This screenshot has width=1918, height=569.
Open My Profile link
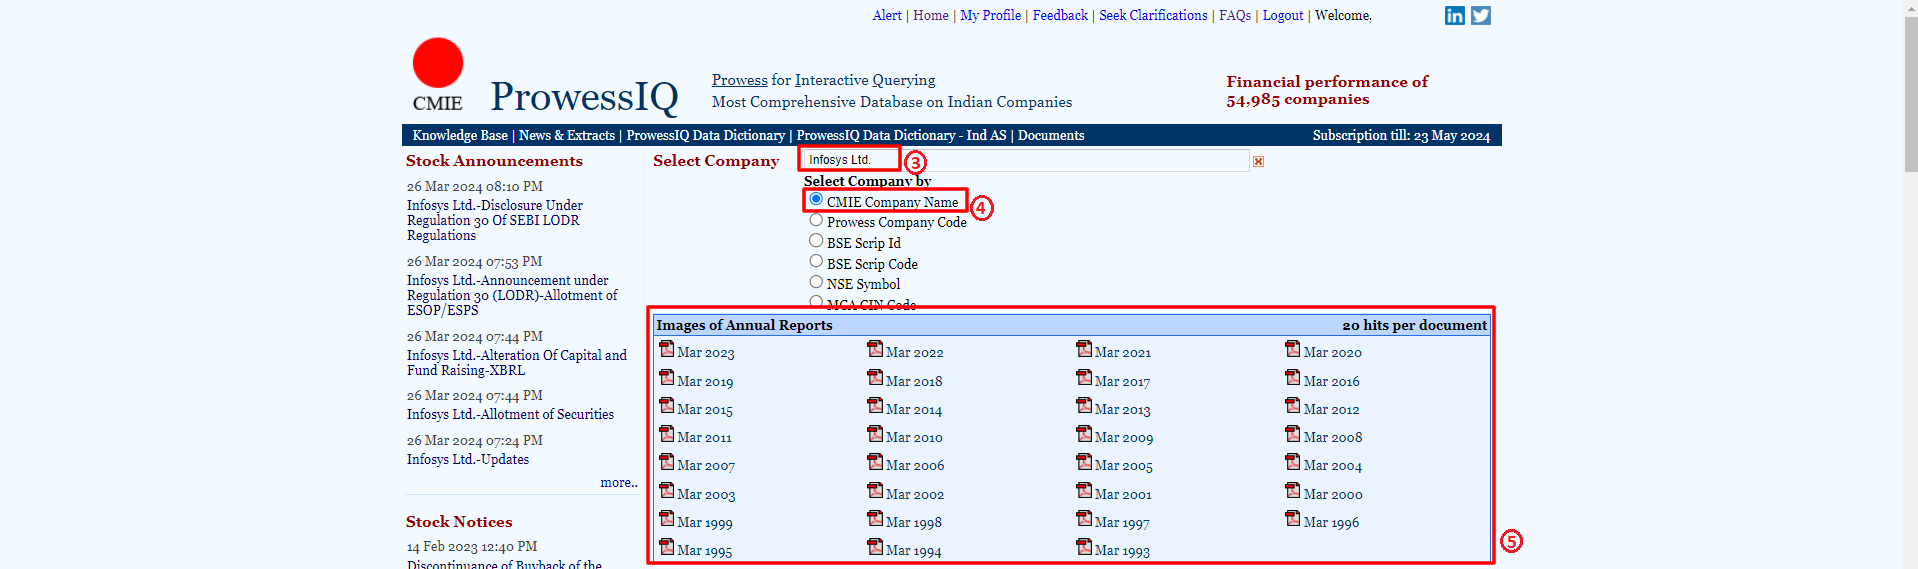(x=991, y=15)
